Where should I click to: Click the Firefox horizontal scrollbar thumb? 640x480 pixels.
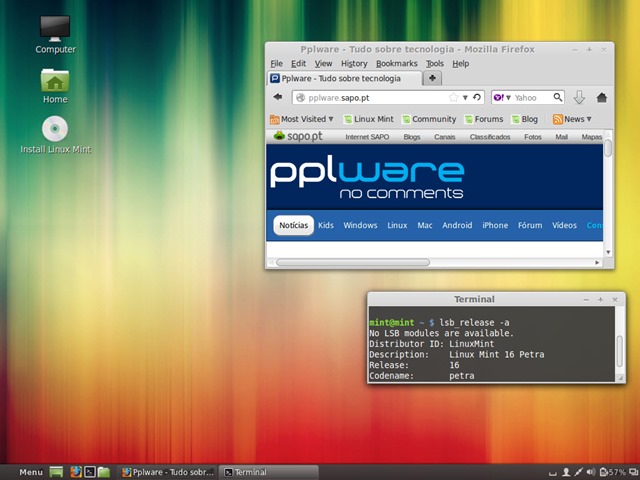[x=353, y=262]
